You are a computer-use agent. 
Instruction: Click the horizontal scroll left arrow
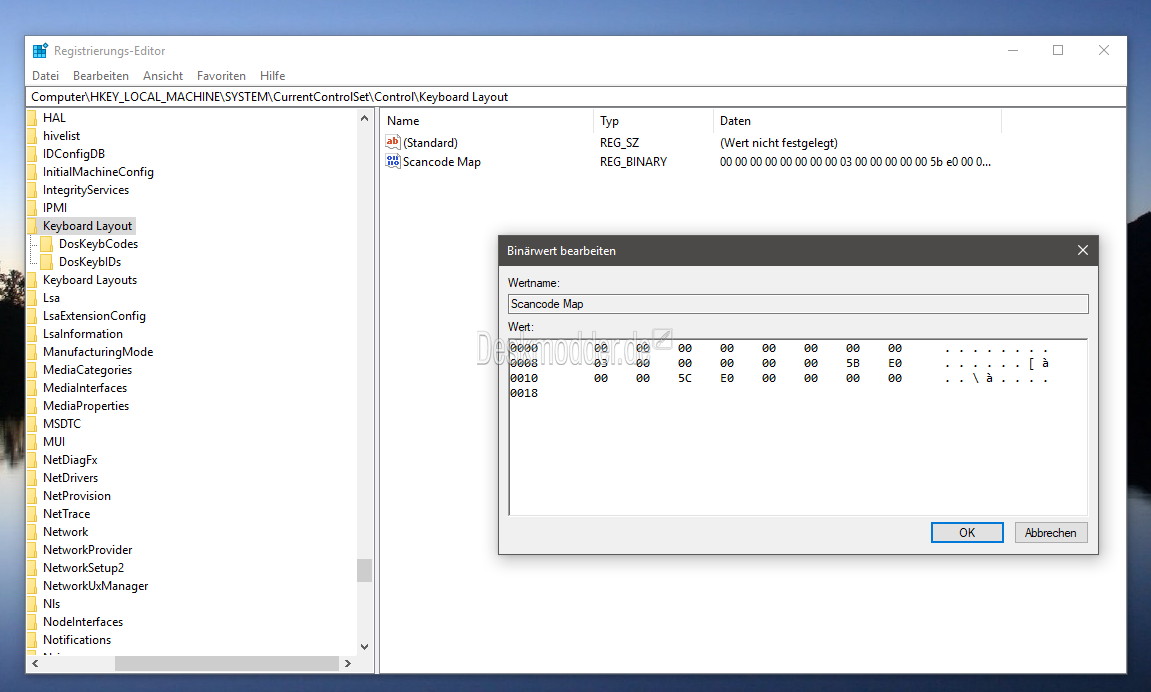coord(35,663)
